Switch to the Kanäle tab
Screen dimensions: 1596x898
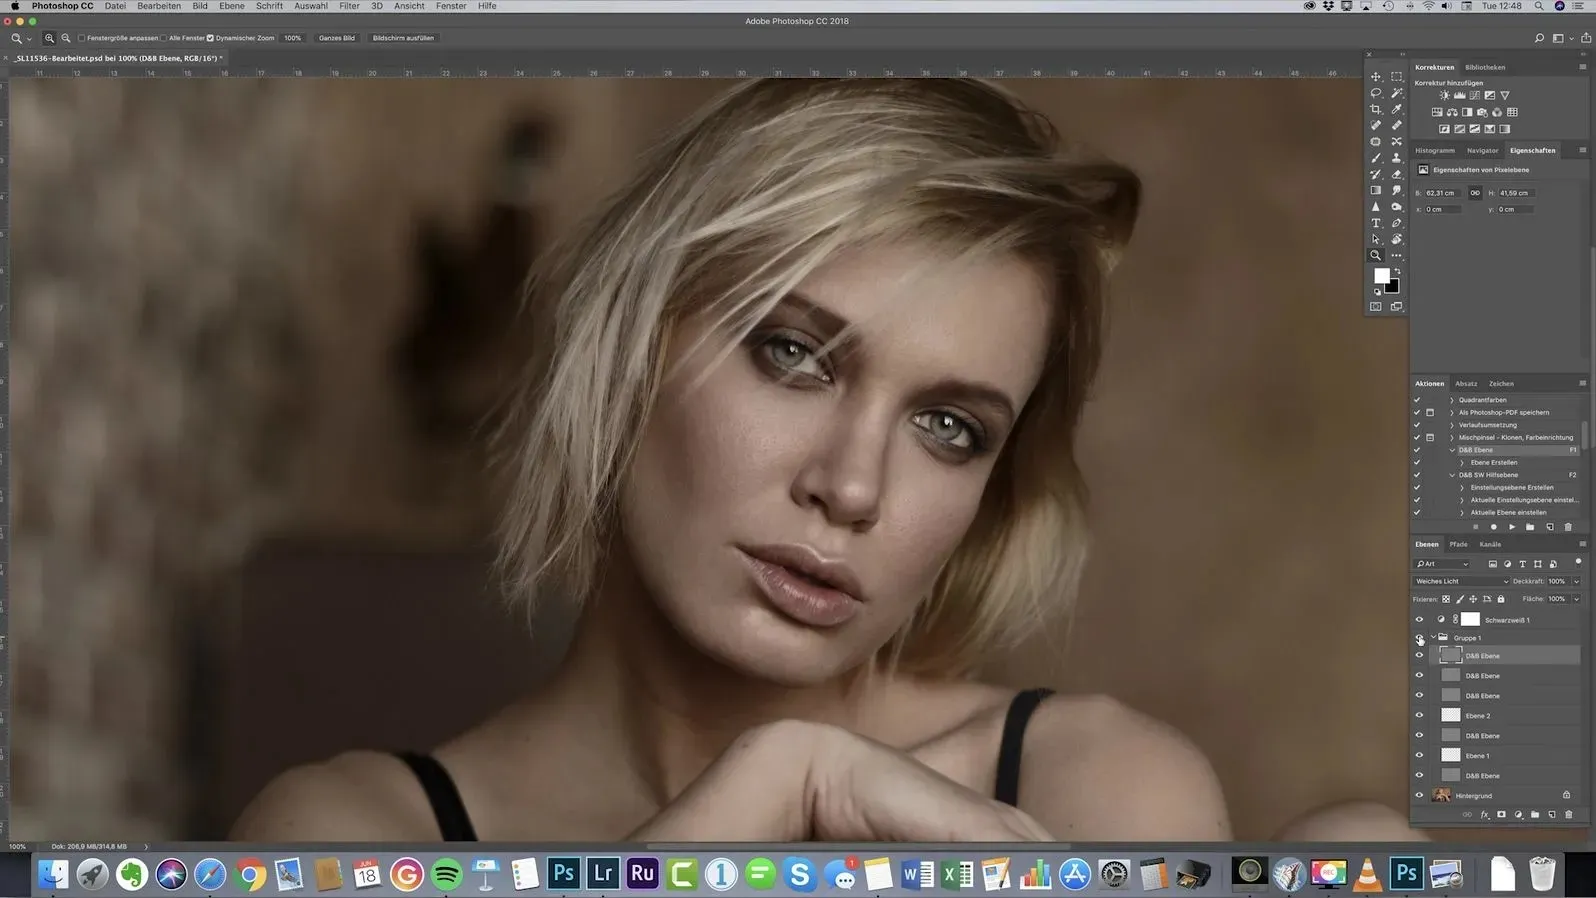[x=1490, y=544]
